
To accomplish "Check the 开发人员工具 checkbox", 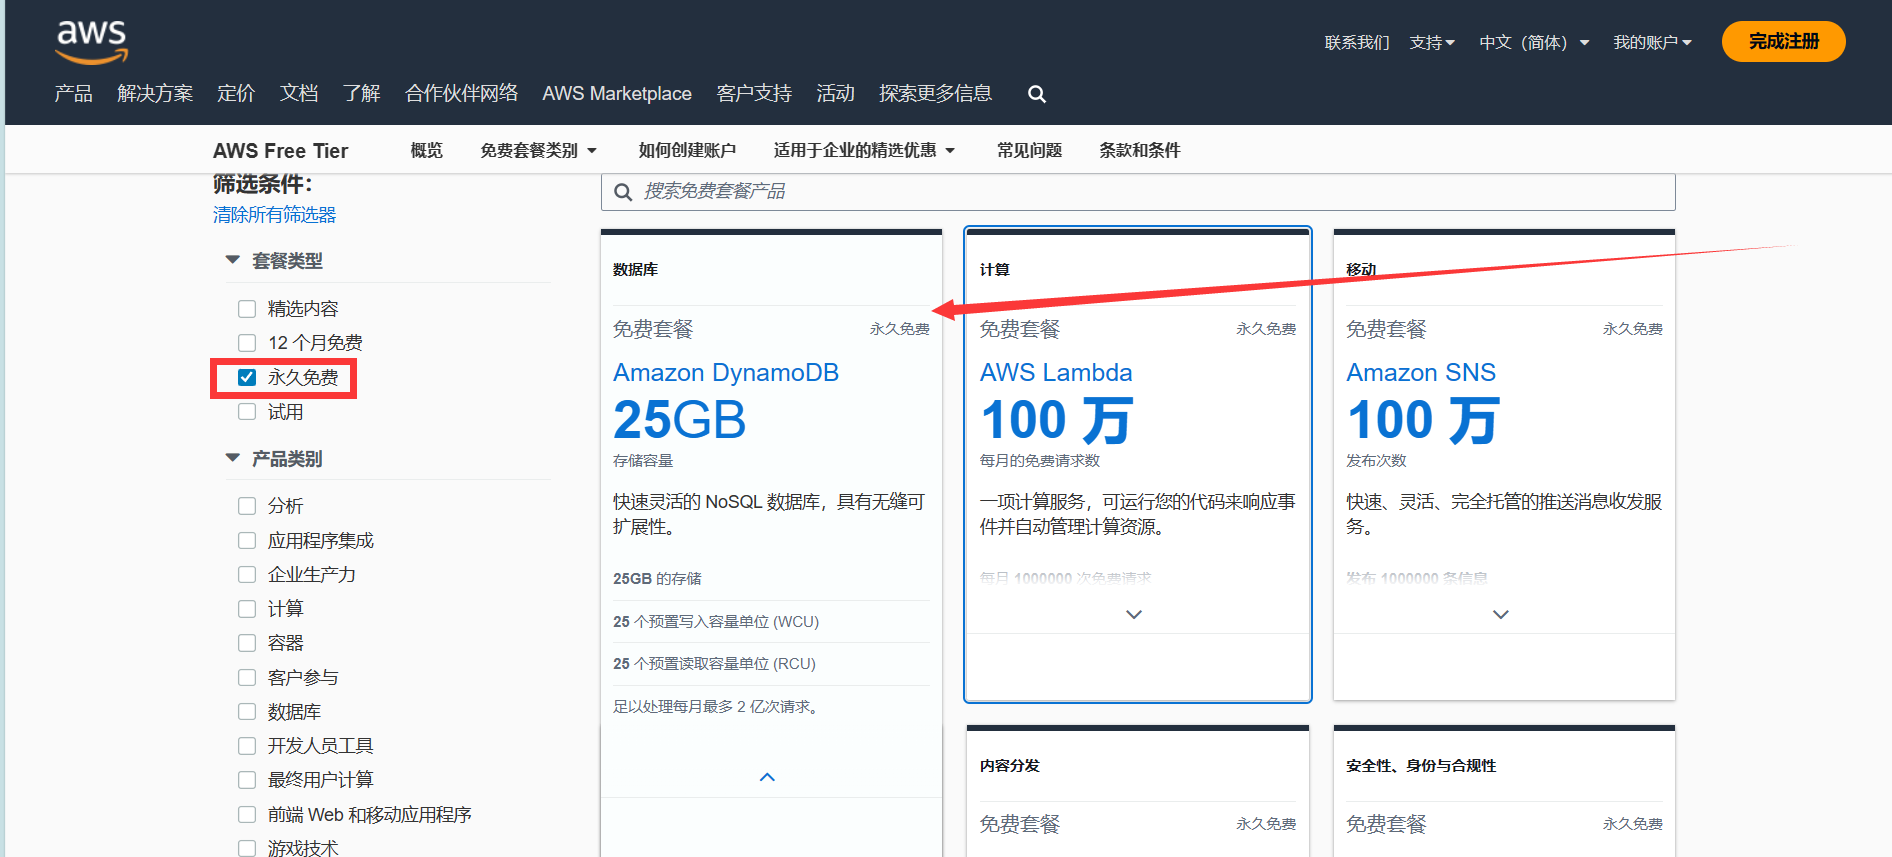I will point(247,746).
